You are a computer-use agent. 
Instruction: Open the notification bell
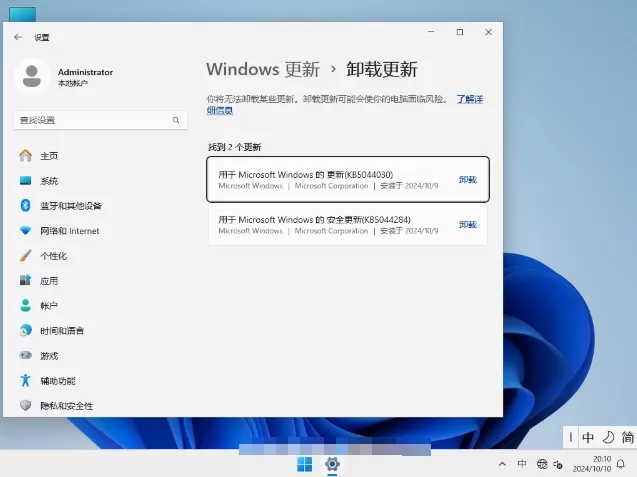(621, 464)
